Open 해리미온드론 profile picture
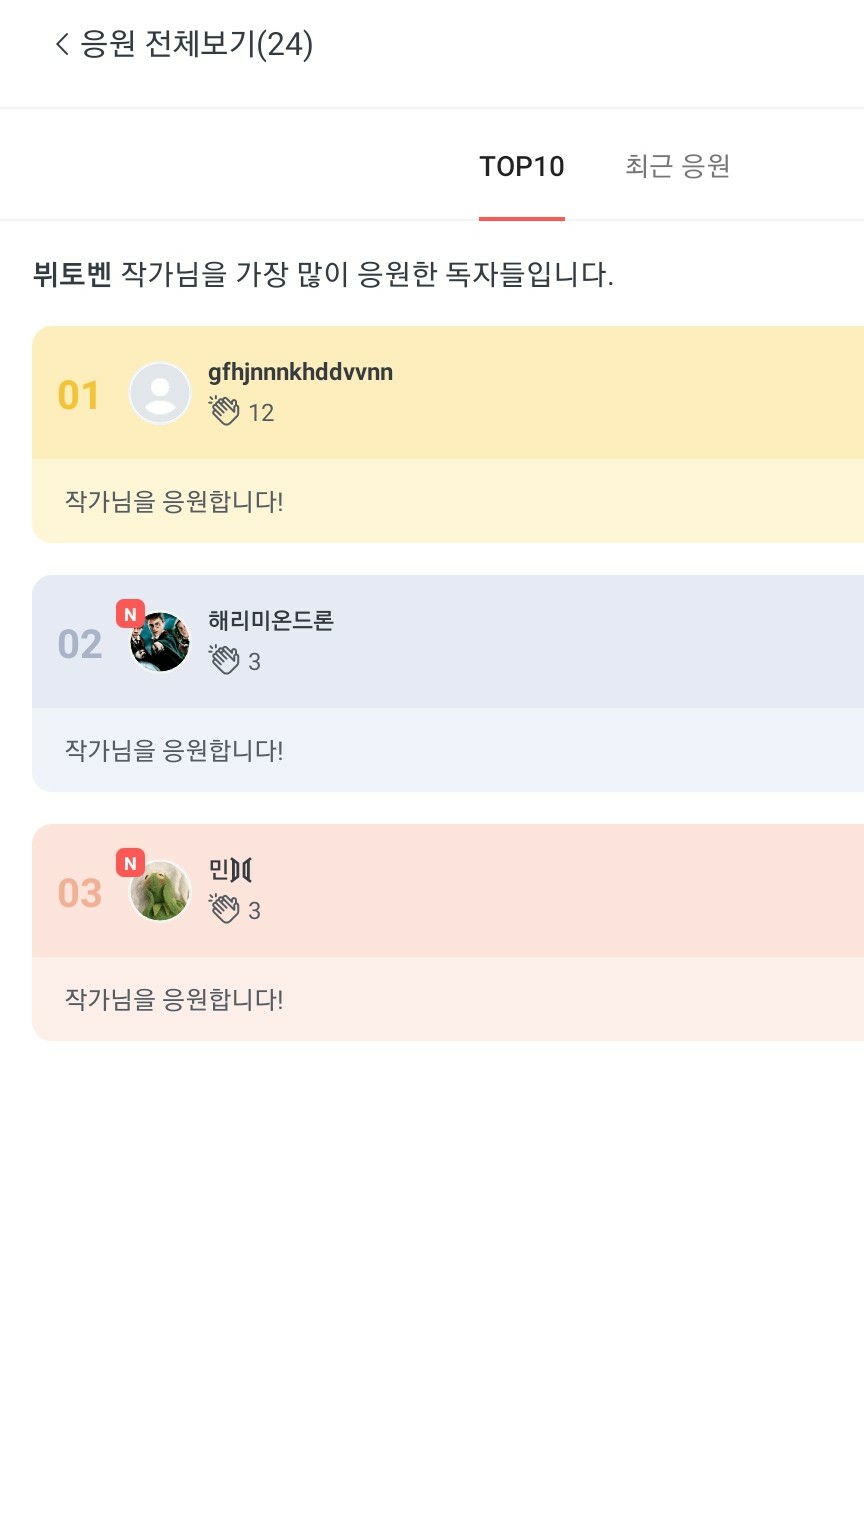The height and width of the screenshot is (1536, 864). point(160,642)
